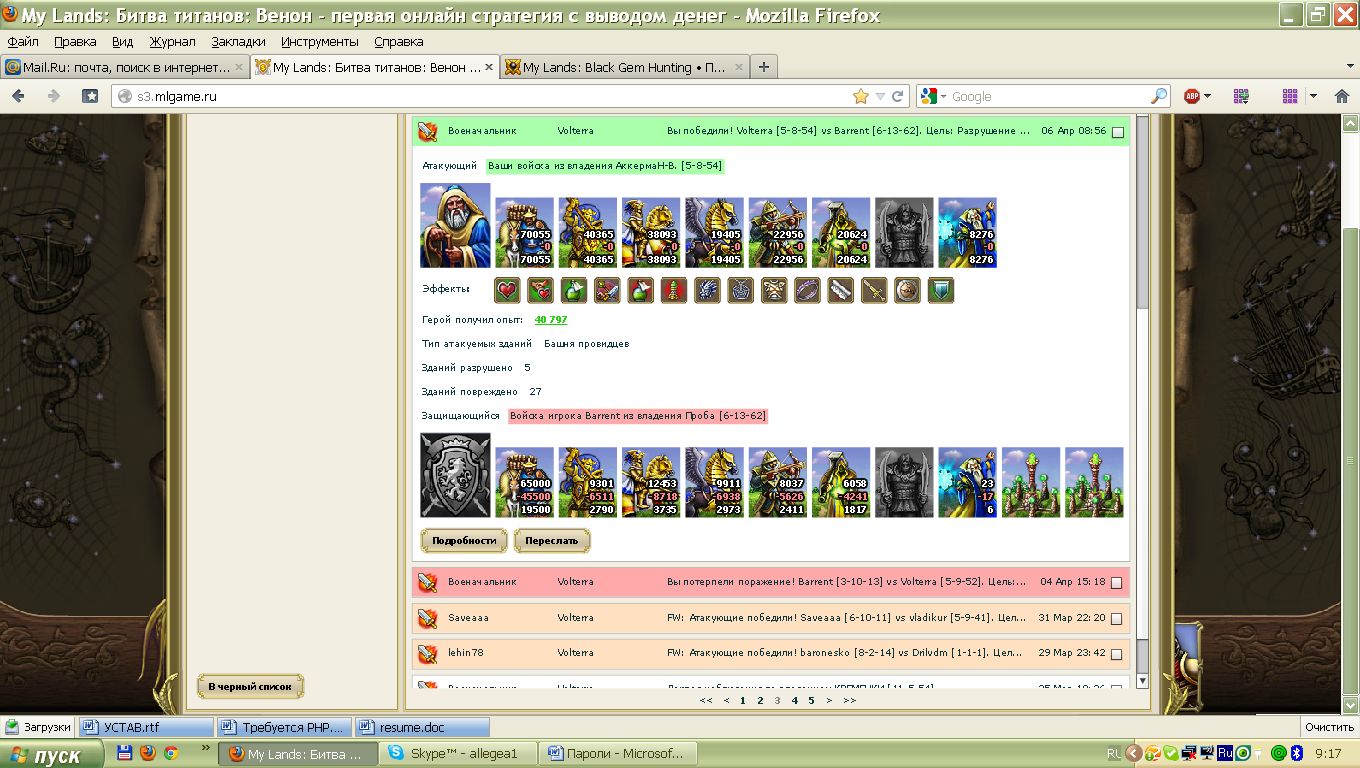Reload the page with the refresh icon

click(x=898, y=97)
